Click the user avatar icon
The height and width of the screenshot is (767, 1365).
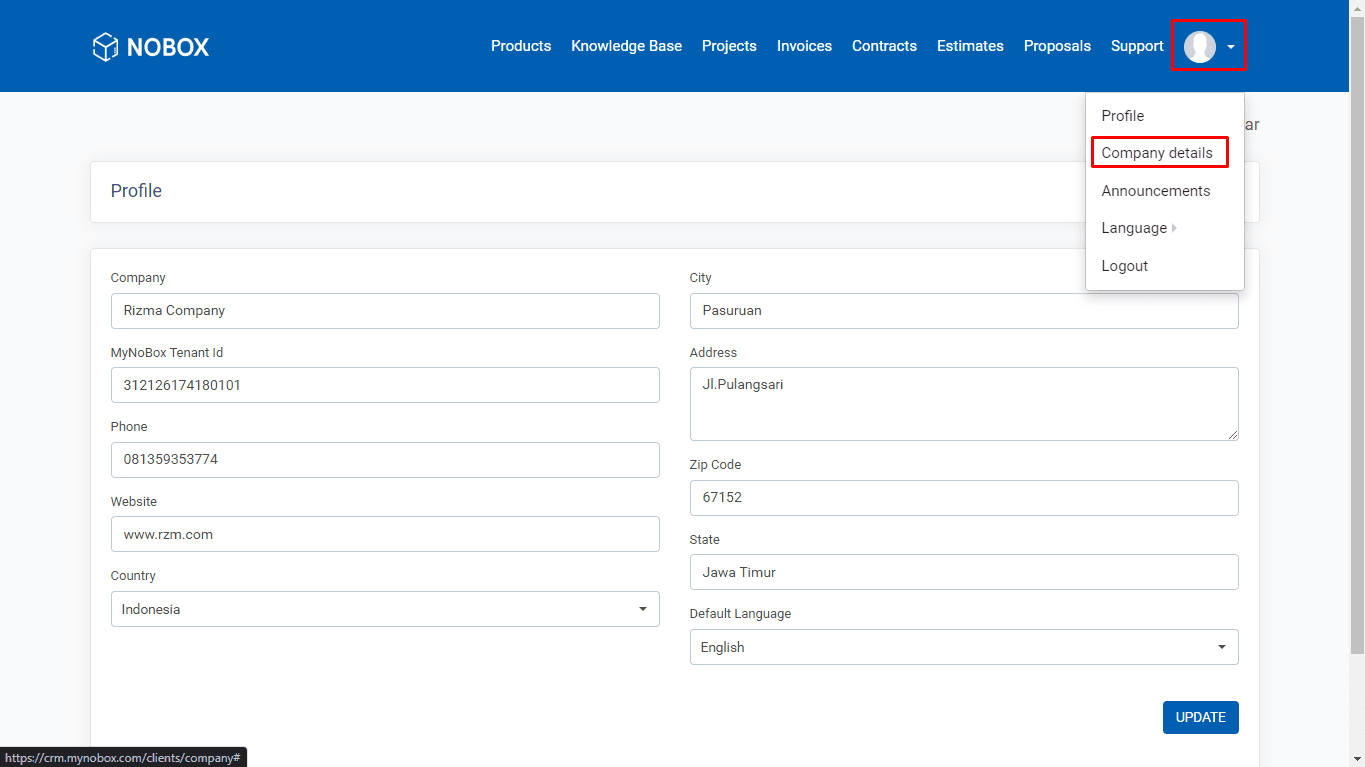(1198, 45)
